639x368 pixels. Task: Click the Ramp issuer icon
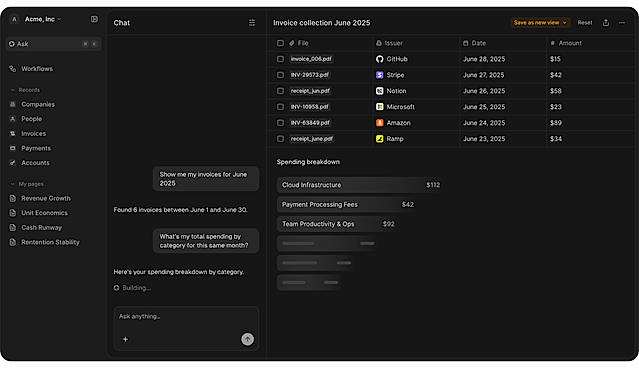coord(379,139)
